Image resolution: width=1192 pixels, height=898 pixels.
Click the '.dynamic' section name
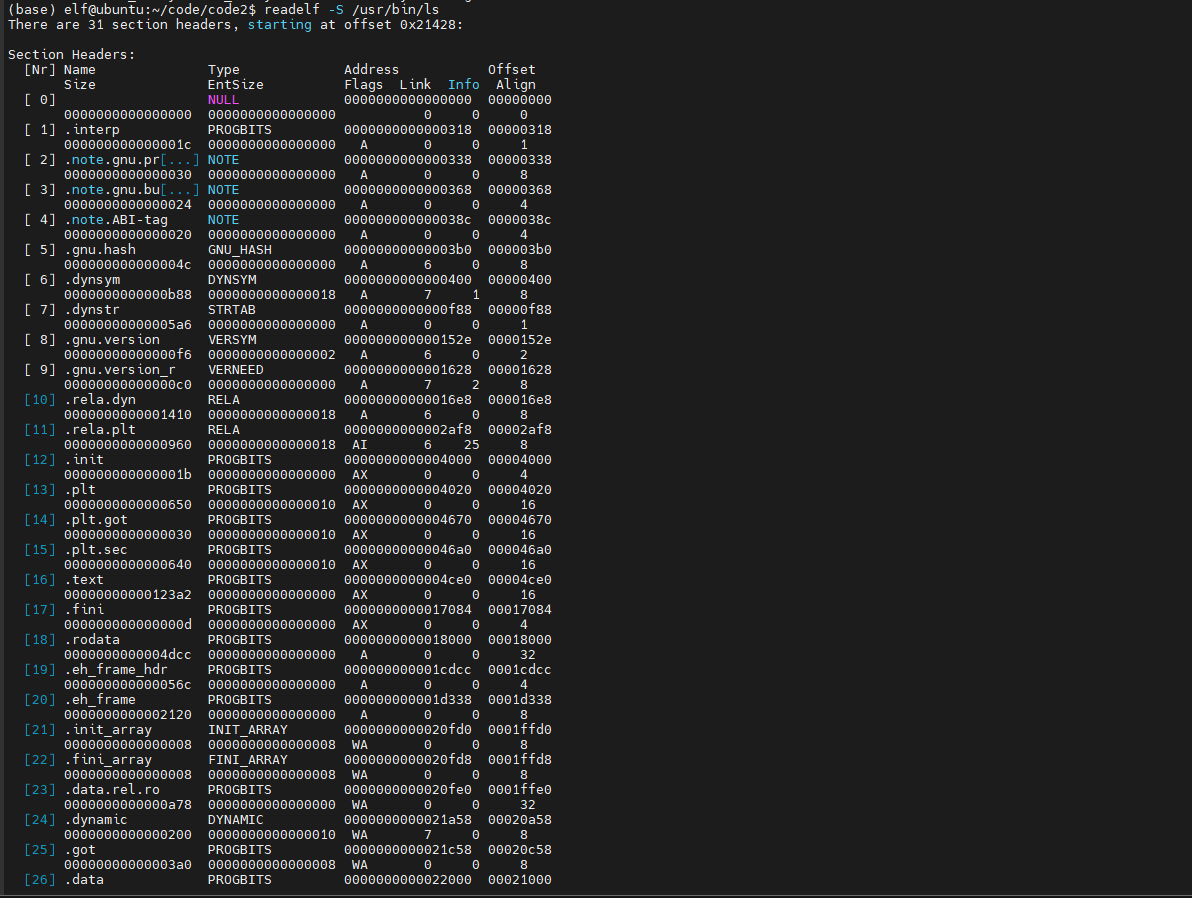coord(96,820)
